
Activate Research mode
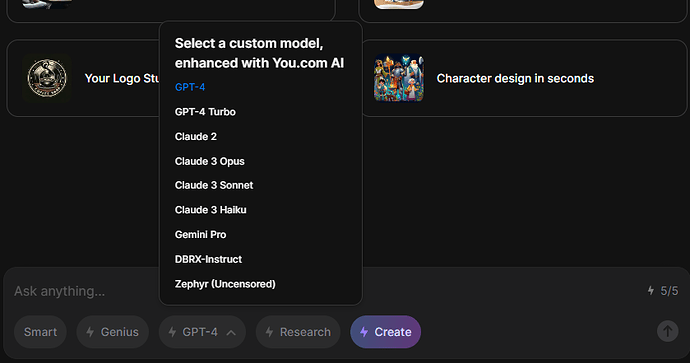[298, 332]
